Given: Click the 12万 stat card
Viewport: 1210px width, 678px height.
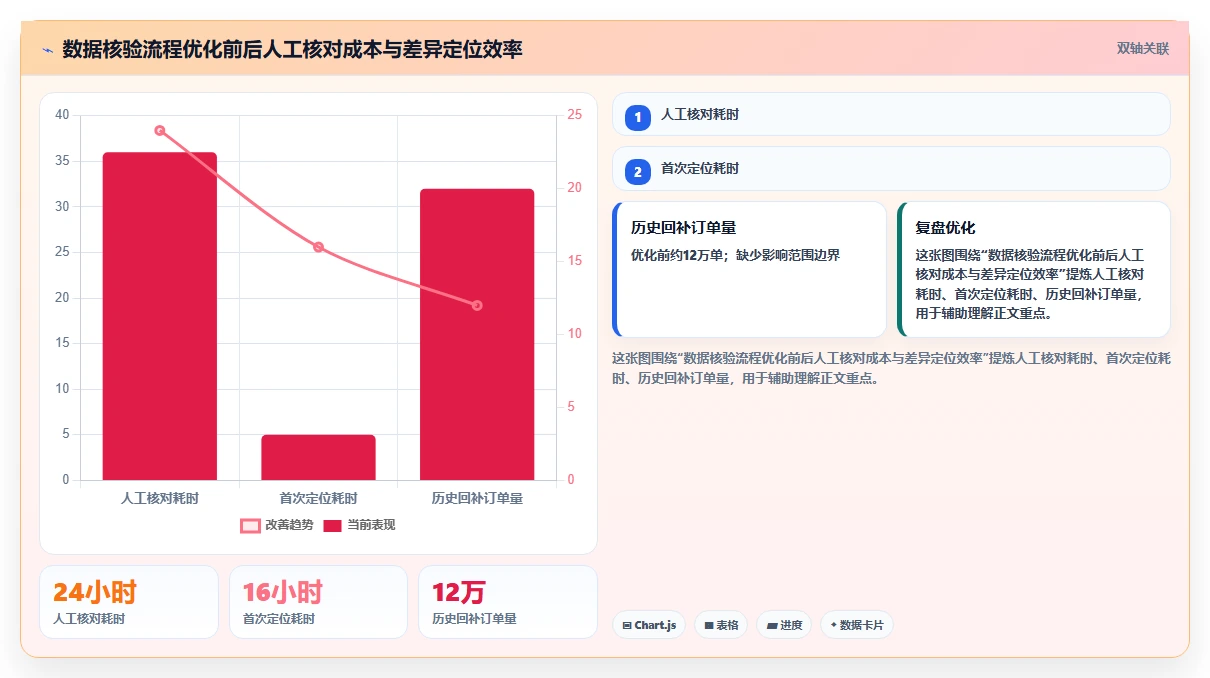Looking at the screenshot, I should pyautogui.click(x=507, y=602).
